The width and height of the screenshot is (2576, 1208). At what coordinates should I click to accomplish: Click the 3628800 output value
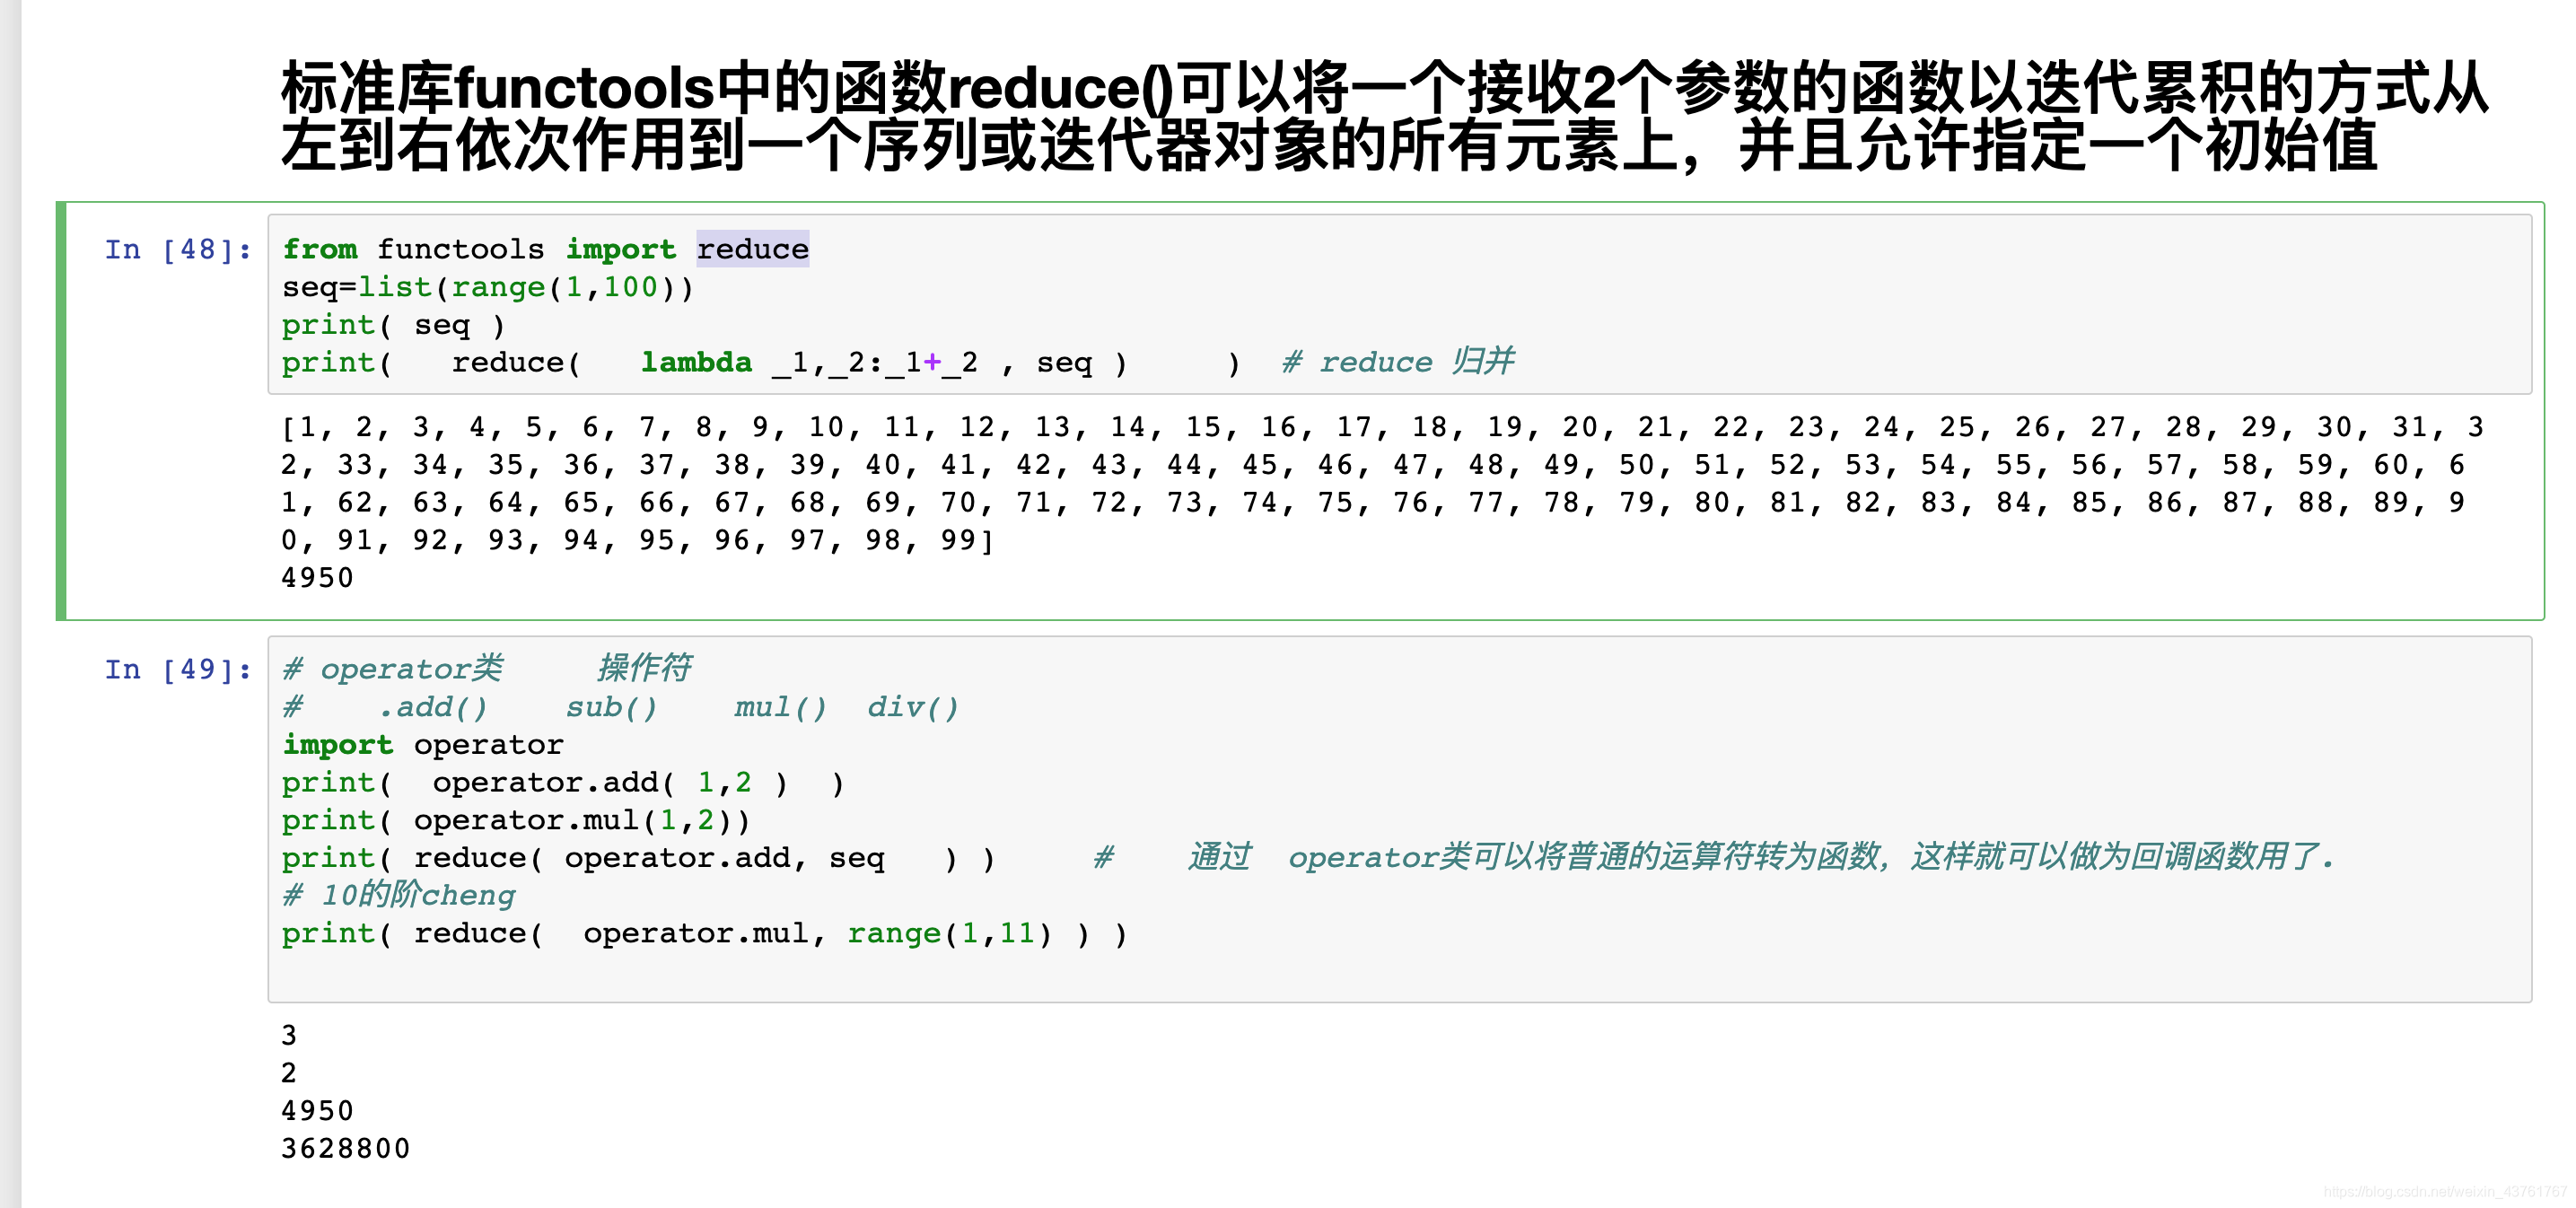click(x=345, y=1148)
